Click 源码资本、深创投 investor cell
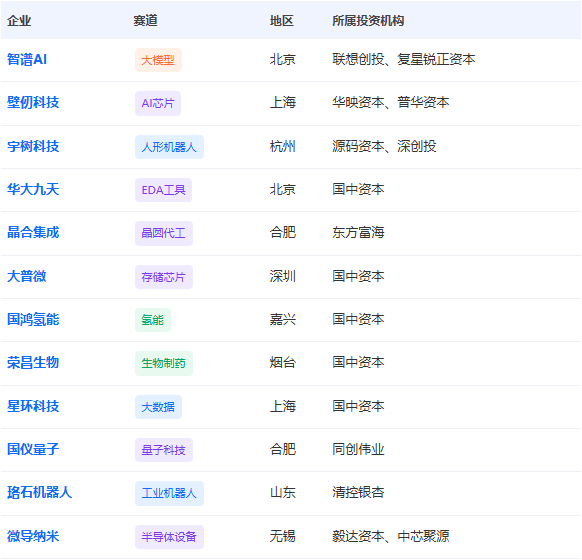The height and width of the screenshot is (560, 582). click(x=384, y=146)
